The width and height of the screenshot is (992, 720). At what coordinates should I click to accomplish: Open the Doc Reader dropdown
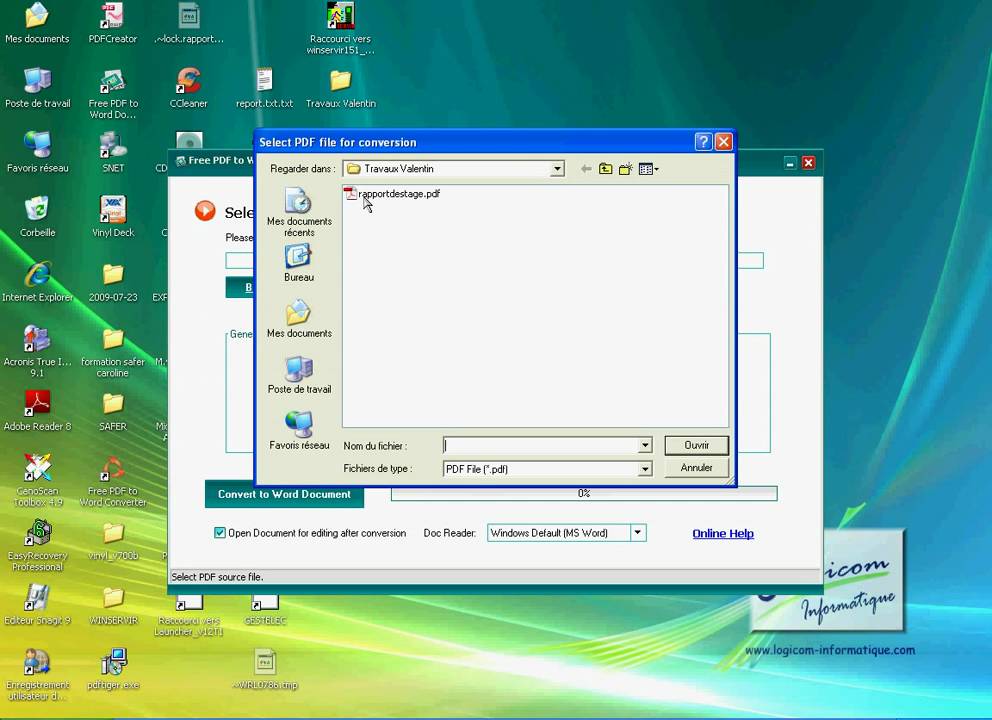tap(638, 533)
